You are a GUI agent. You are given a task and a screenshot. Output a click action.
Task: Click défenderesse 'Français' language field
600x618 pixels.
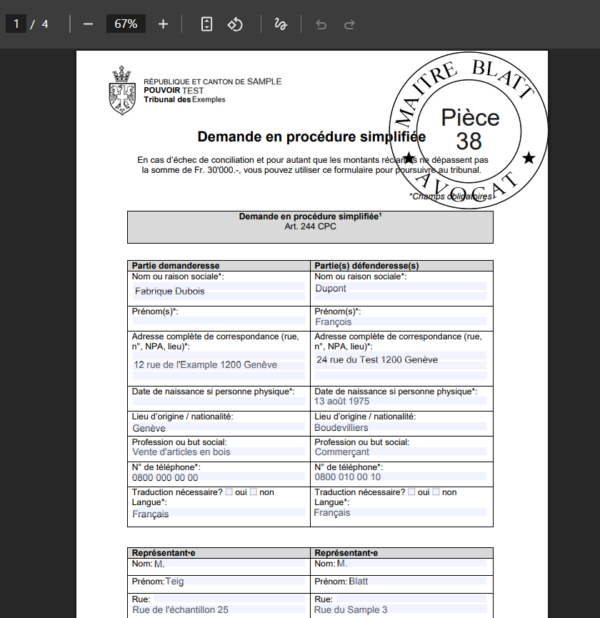[x=401, y=512]
